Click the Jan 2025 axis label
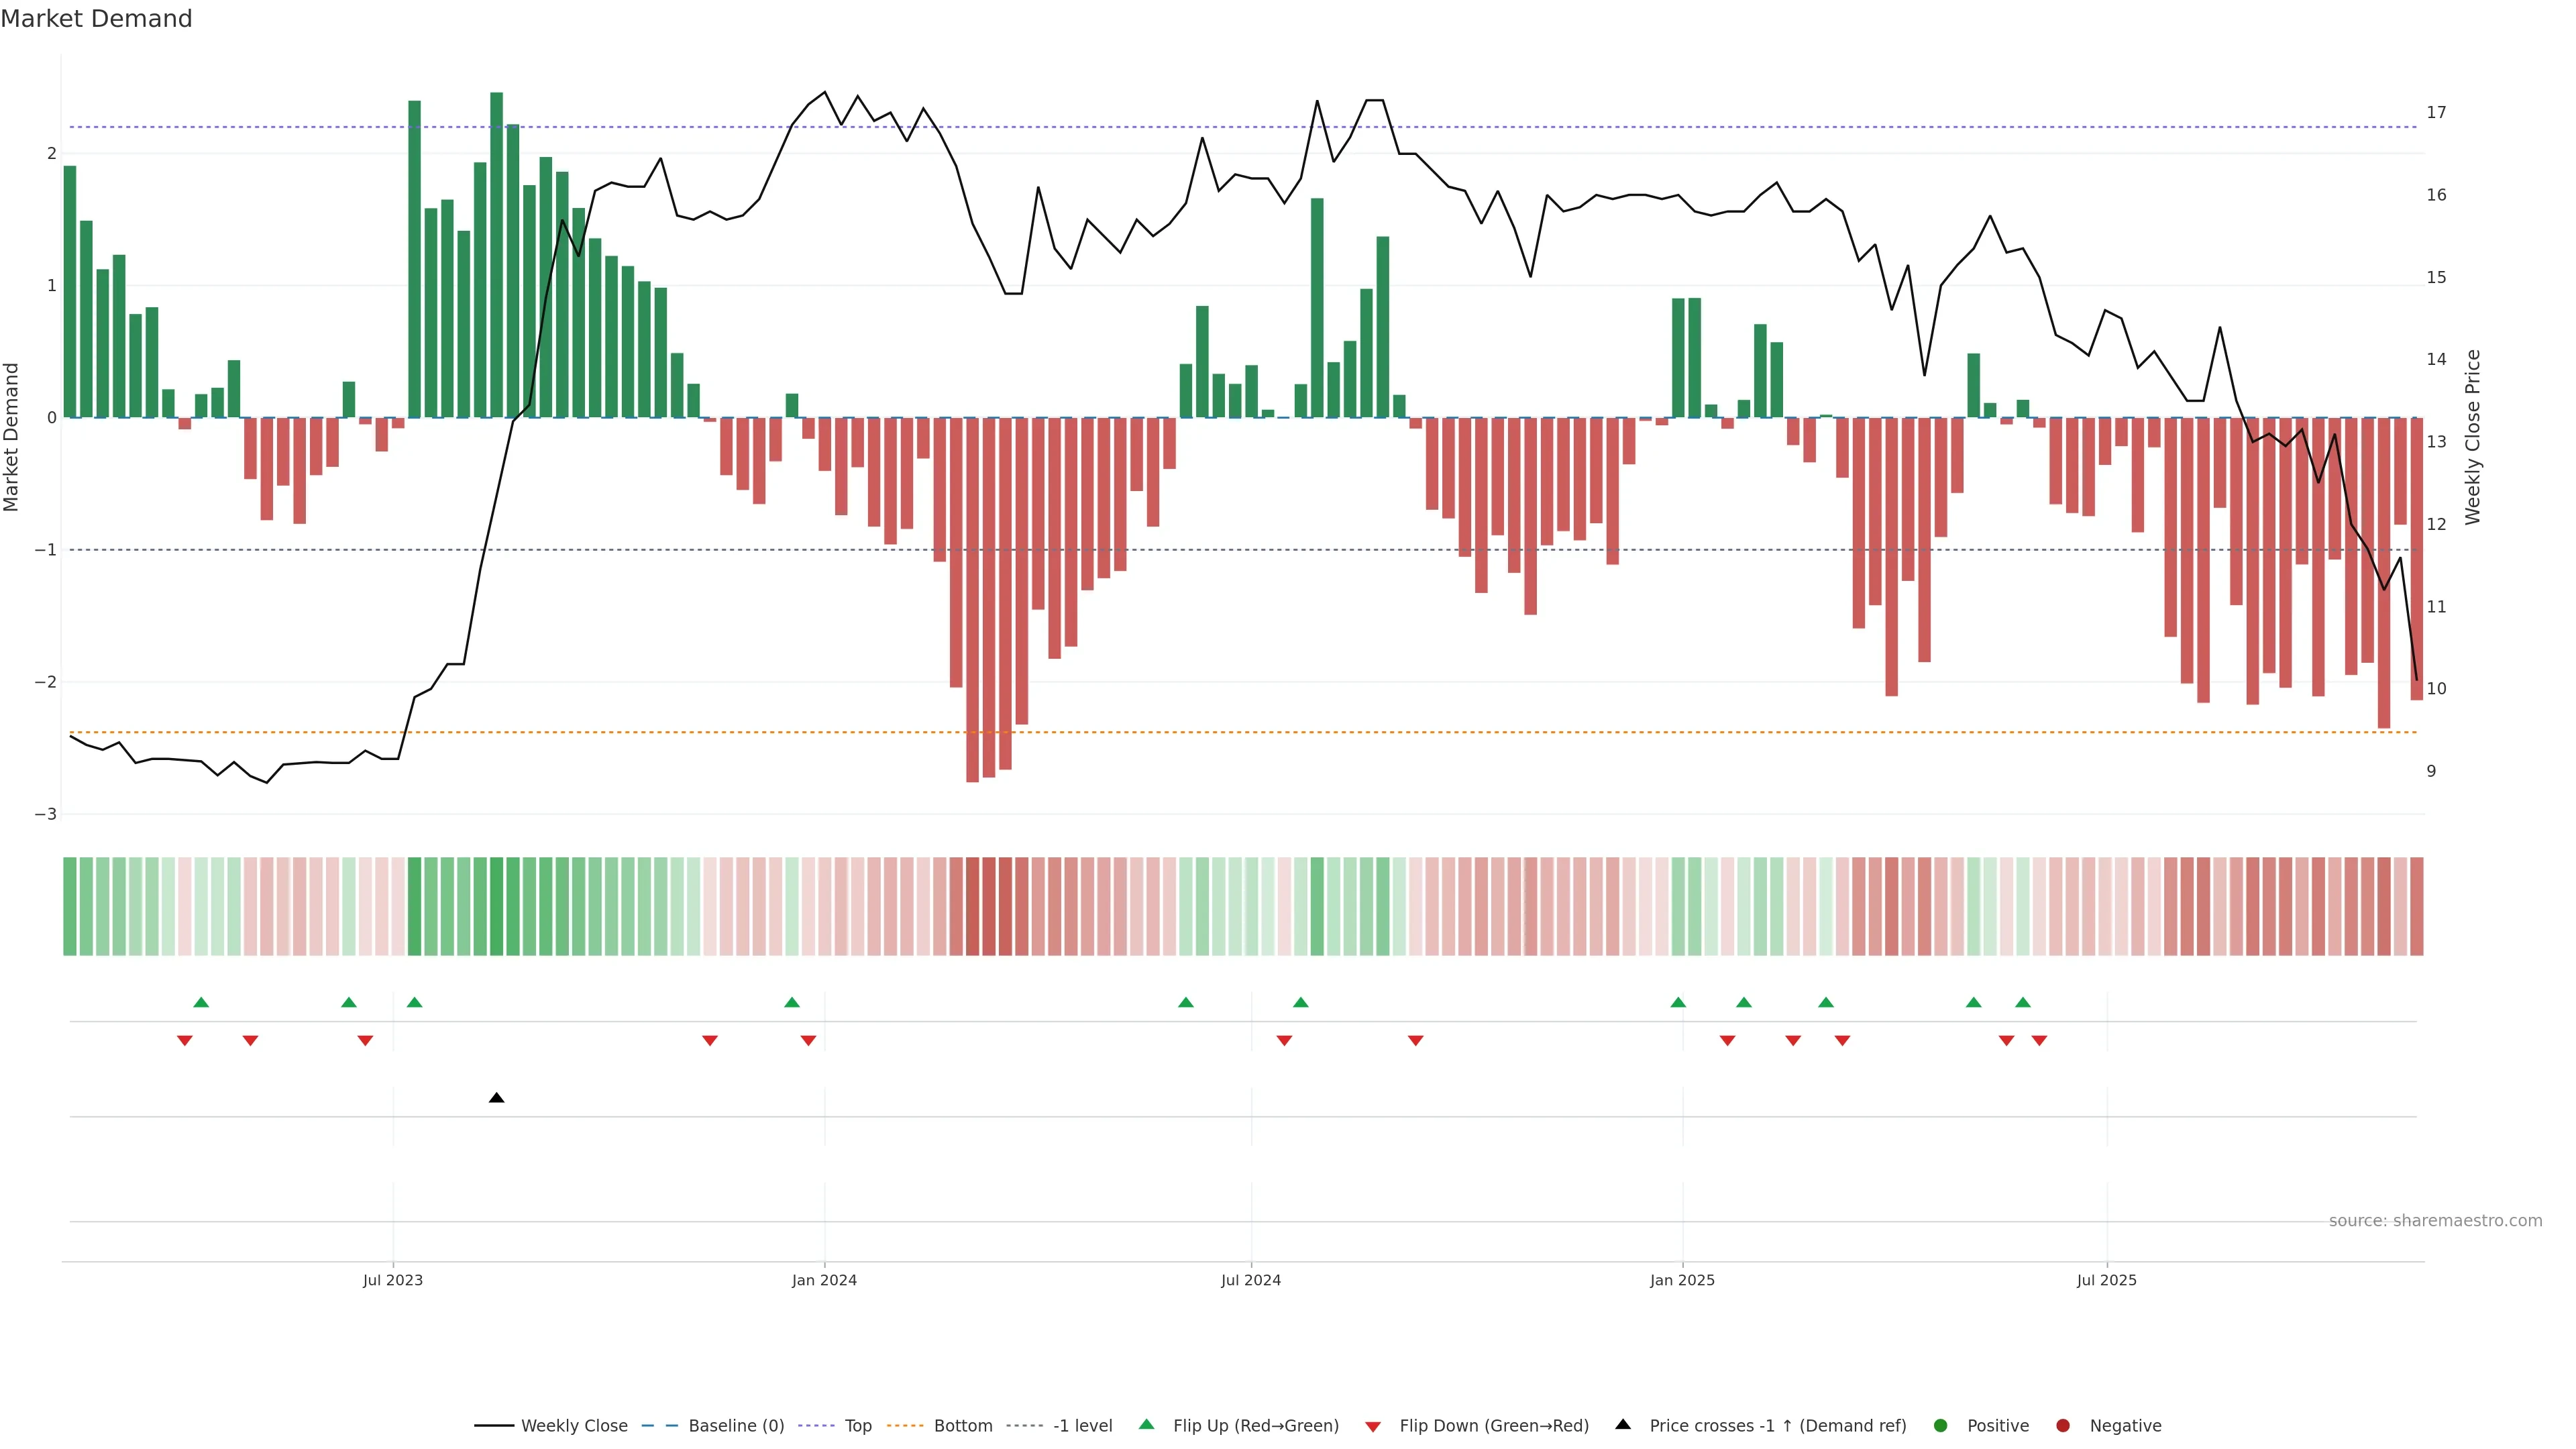 click(1682, 1280)
